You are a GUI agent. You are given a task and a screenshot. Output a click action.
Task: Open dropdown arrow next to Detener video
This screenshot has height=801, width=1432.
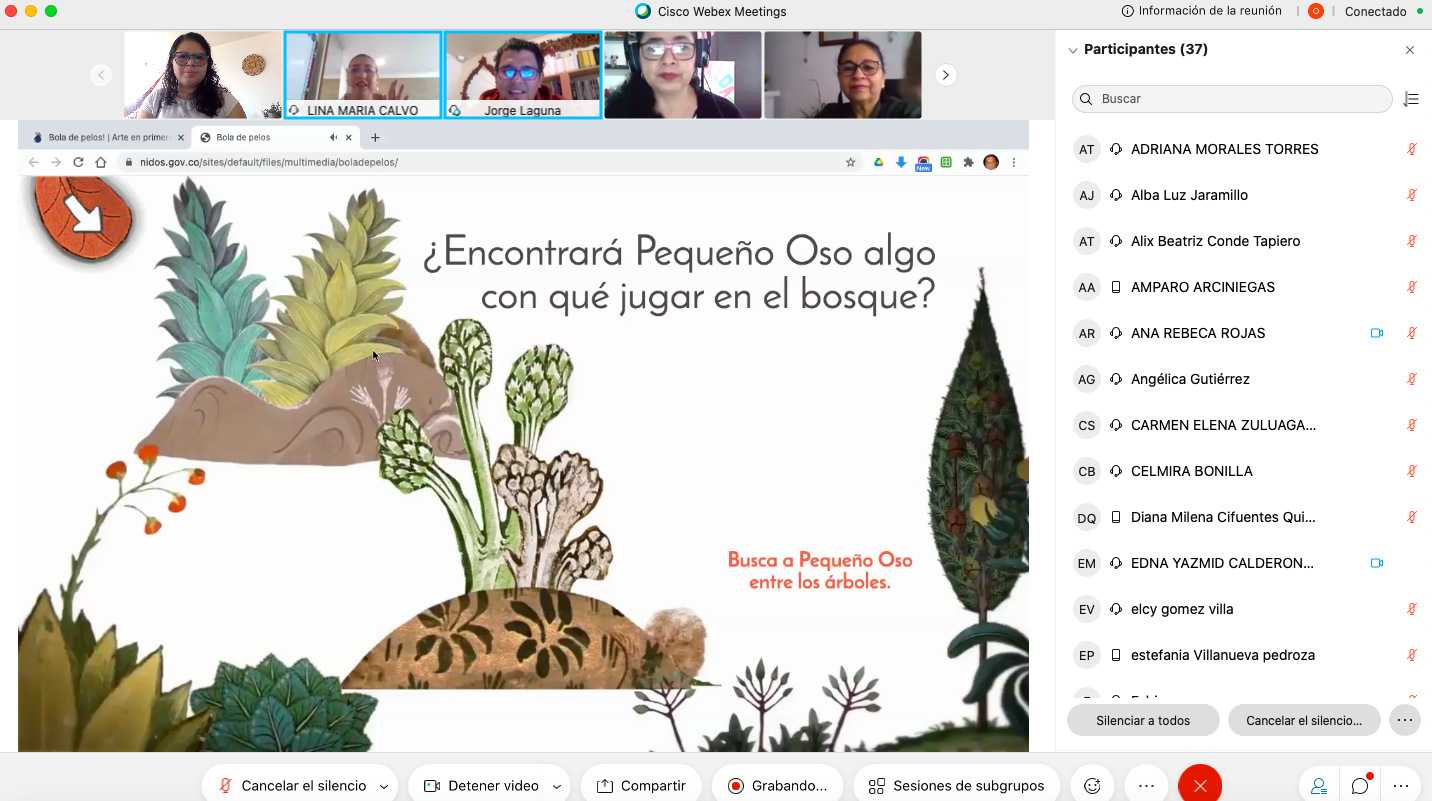[557, 787]
